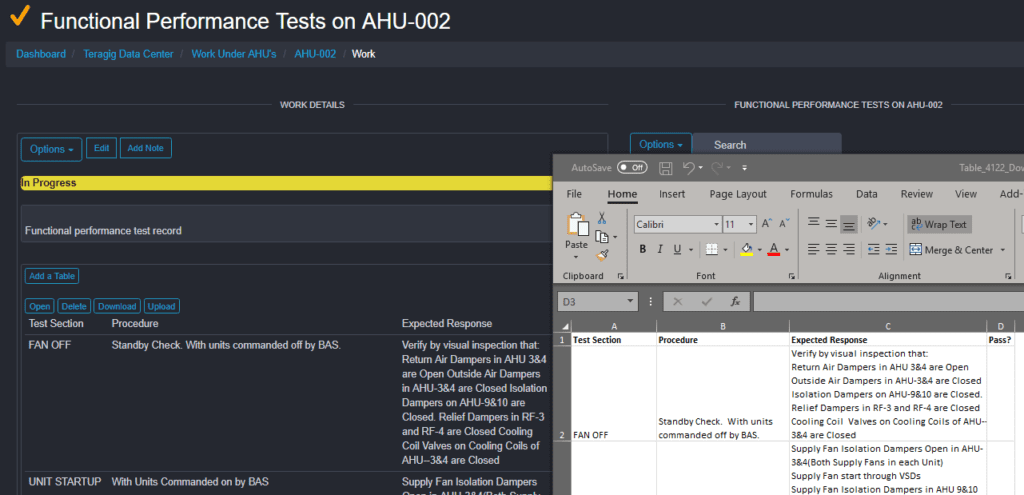Pick the yellow fill color swatch
Image resolution: width=1024 pixels, height=495 pixels.
(747, 249)
